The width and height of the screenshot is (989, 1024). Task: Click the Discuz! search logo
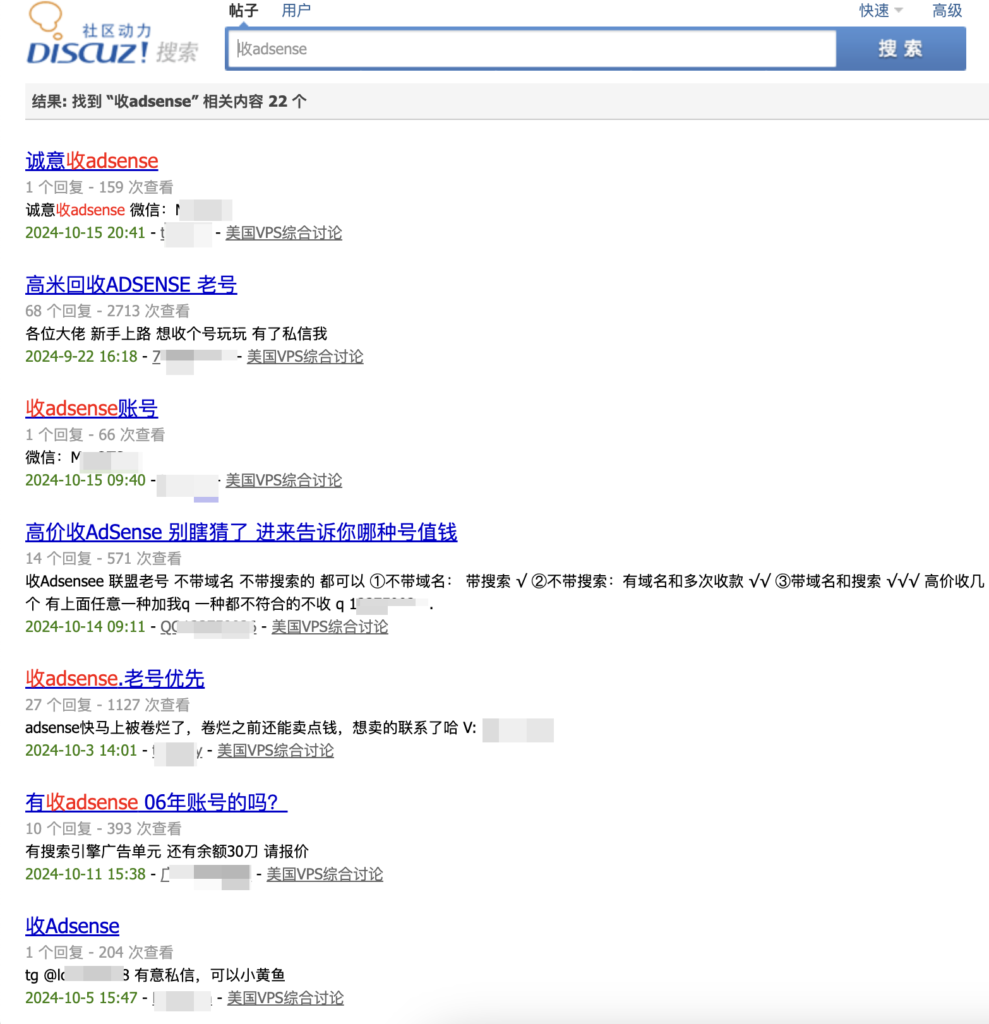(x=112, y=34)
